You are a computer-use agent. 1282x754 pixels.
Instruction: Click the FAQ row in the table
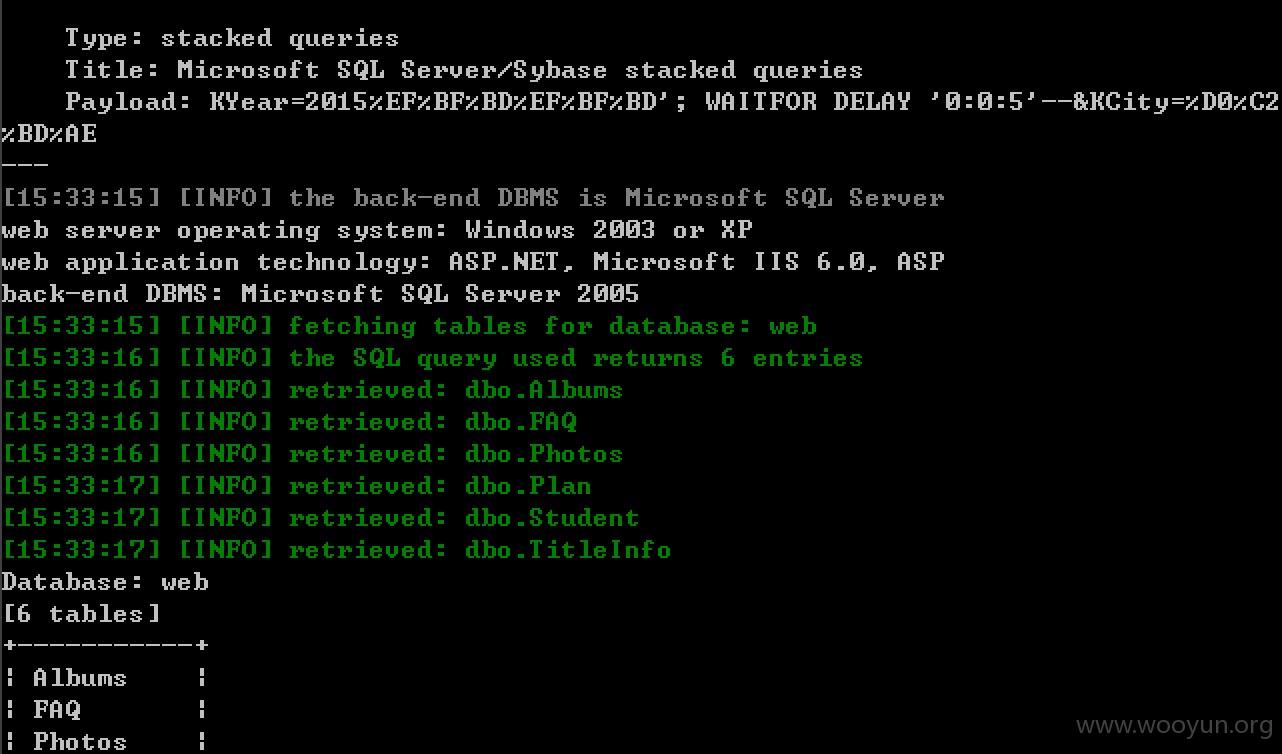pos(105,710)
